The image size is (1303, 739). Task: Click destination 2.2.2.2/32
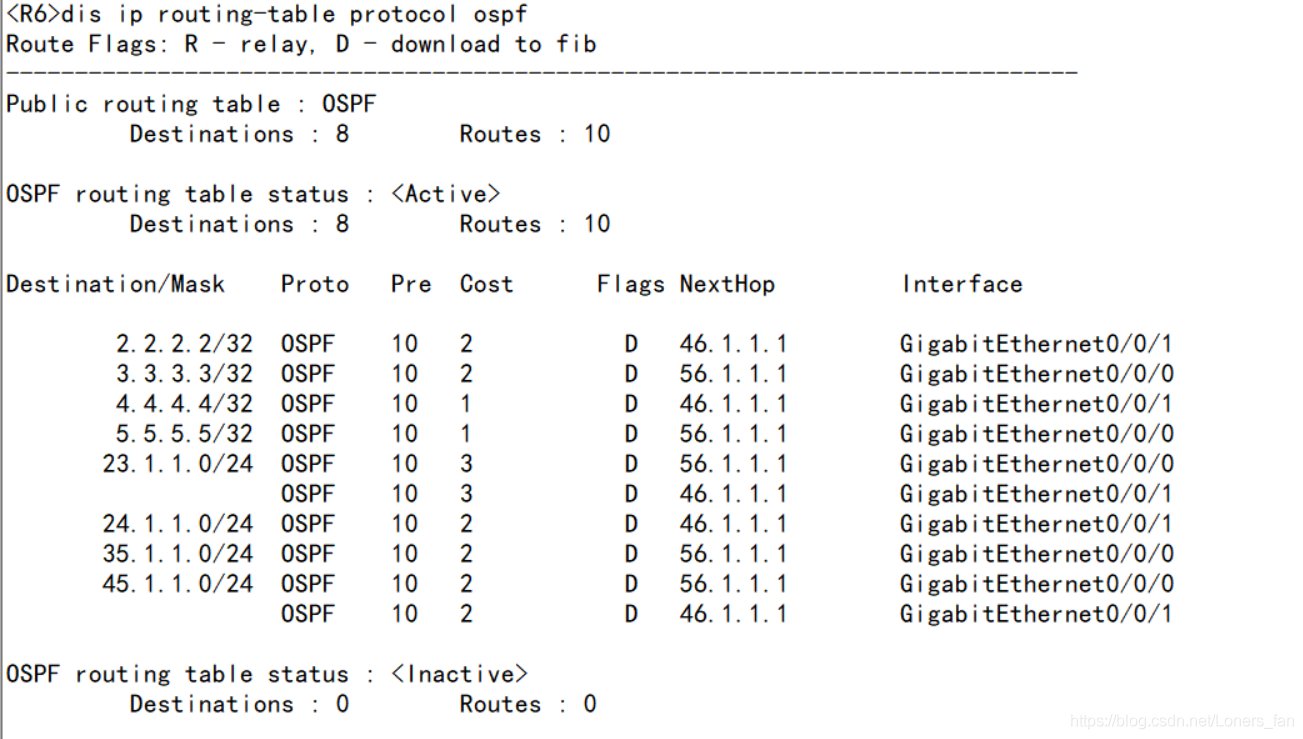(x=184, y=344)
